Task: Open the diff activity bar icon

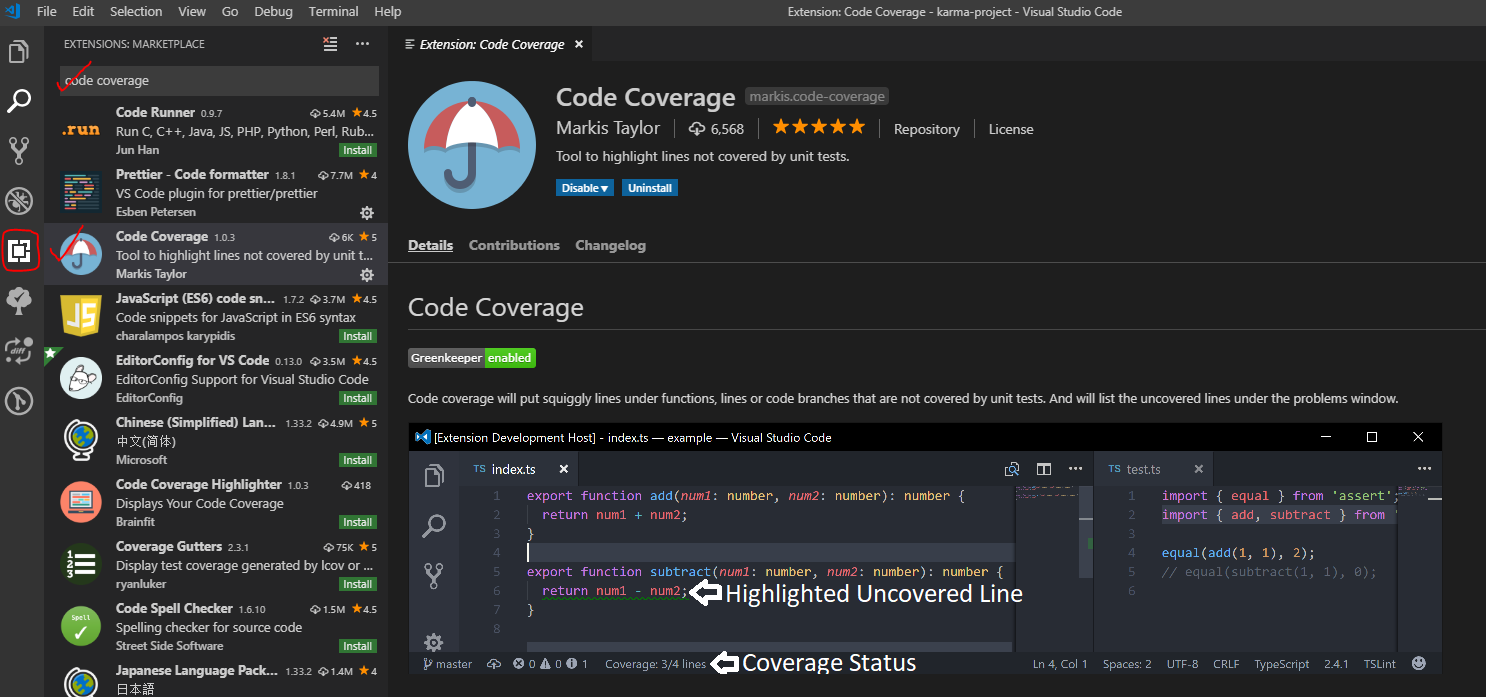Action: coord(19,350)
